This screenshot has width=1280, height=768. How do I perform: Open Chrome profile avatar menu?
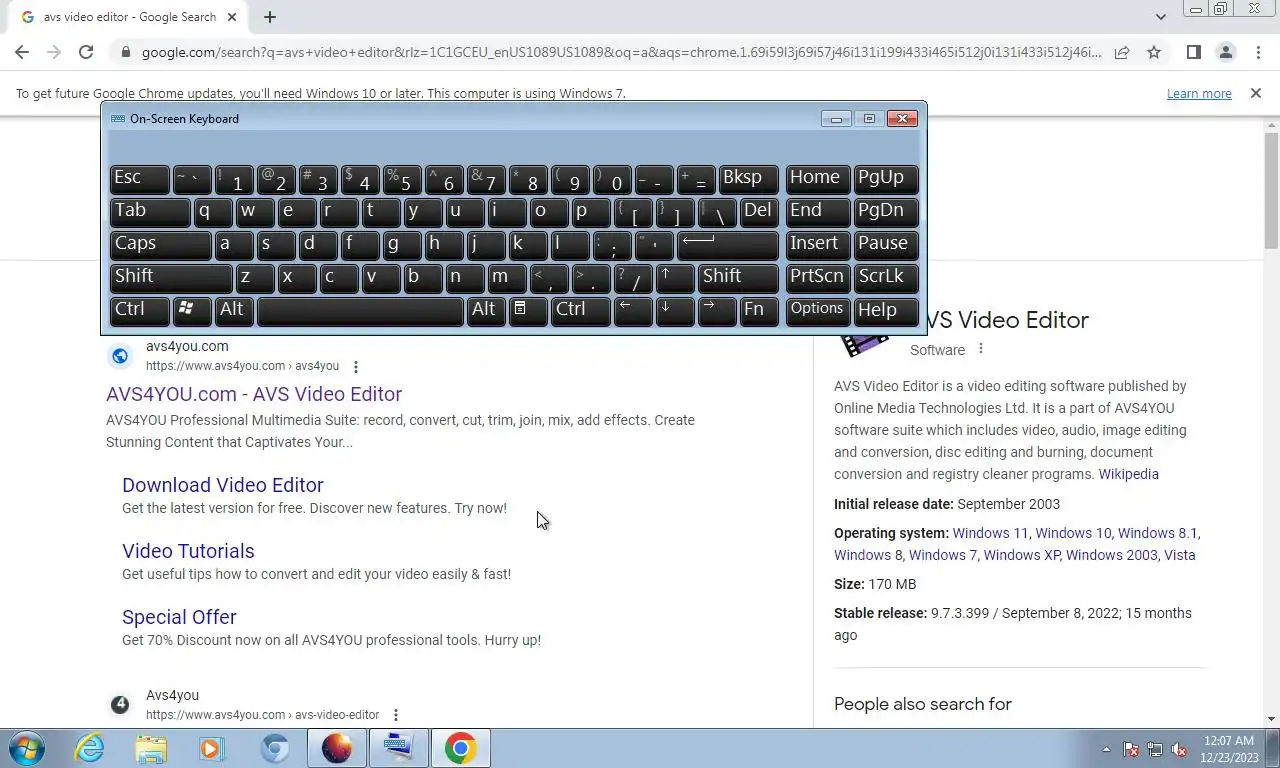1225,52
